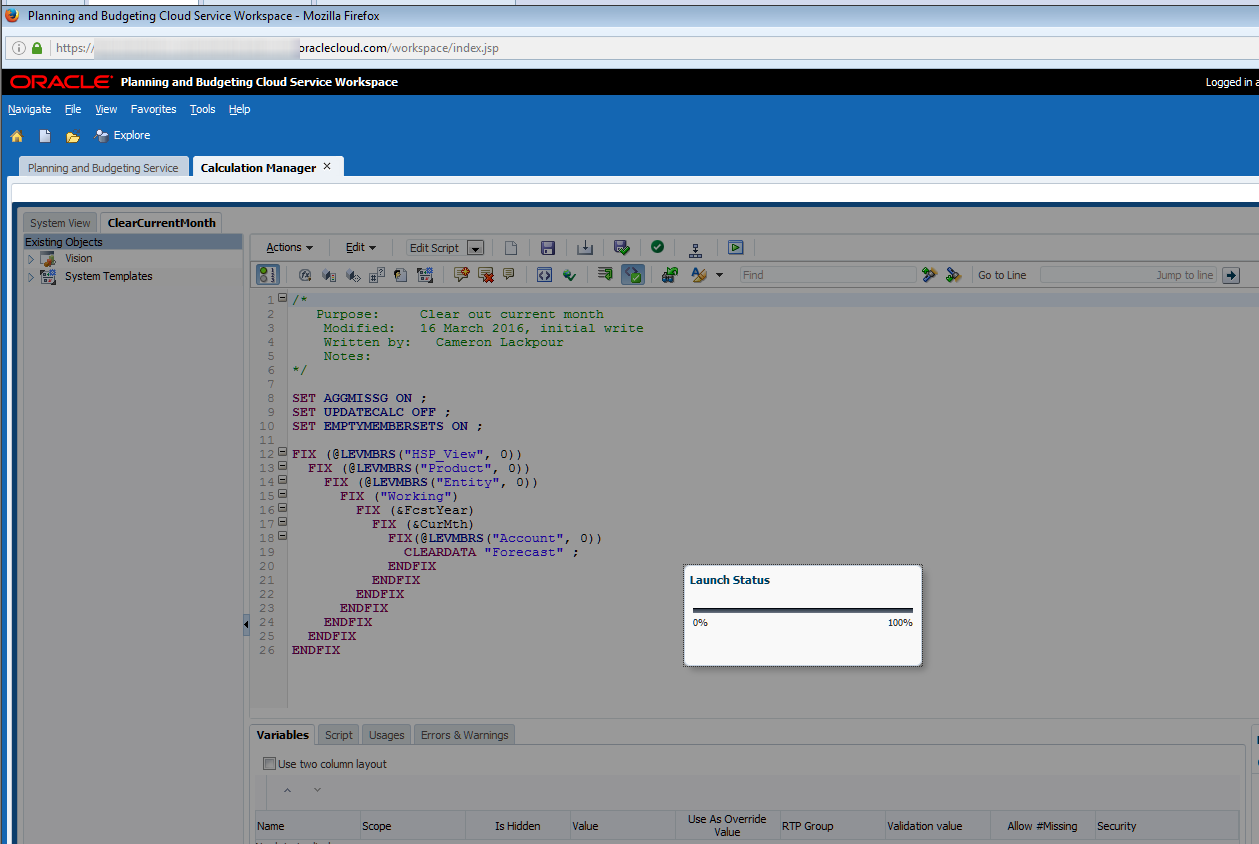Screen dimensions: 1259x844
Task: Open the Errors & Warnings tab
Action: (465, 735)
